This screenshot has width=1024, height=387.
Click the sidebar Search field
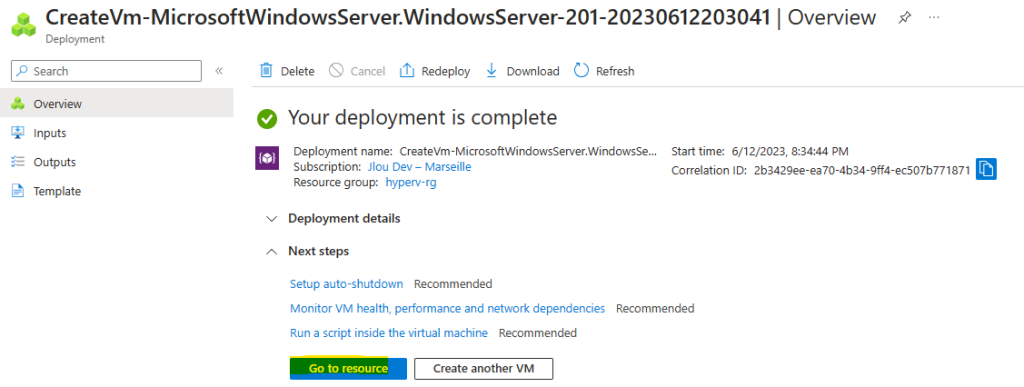[106, 70]
